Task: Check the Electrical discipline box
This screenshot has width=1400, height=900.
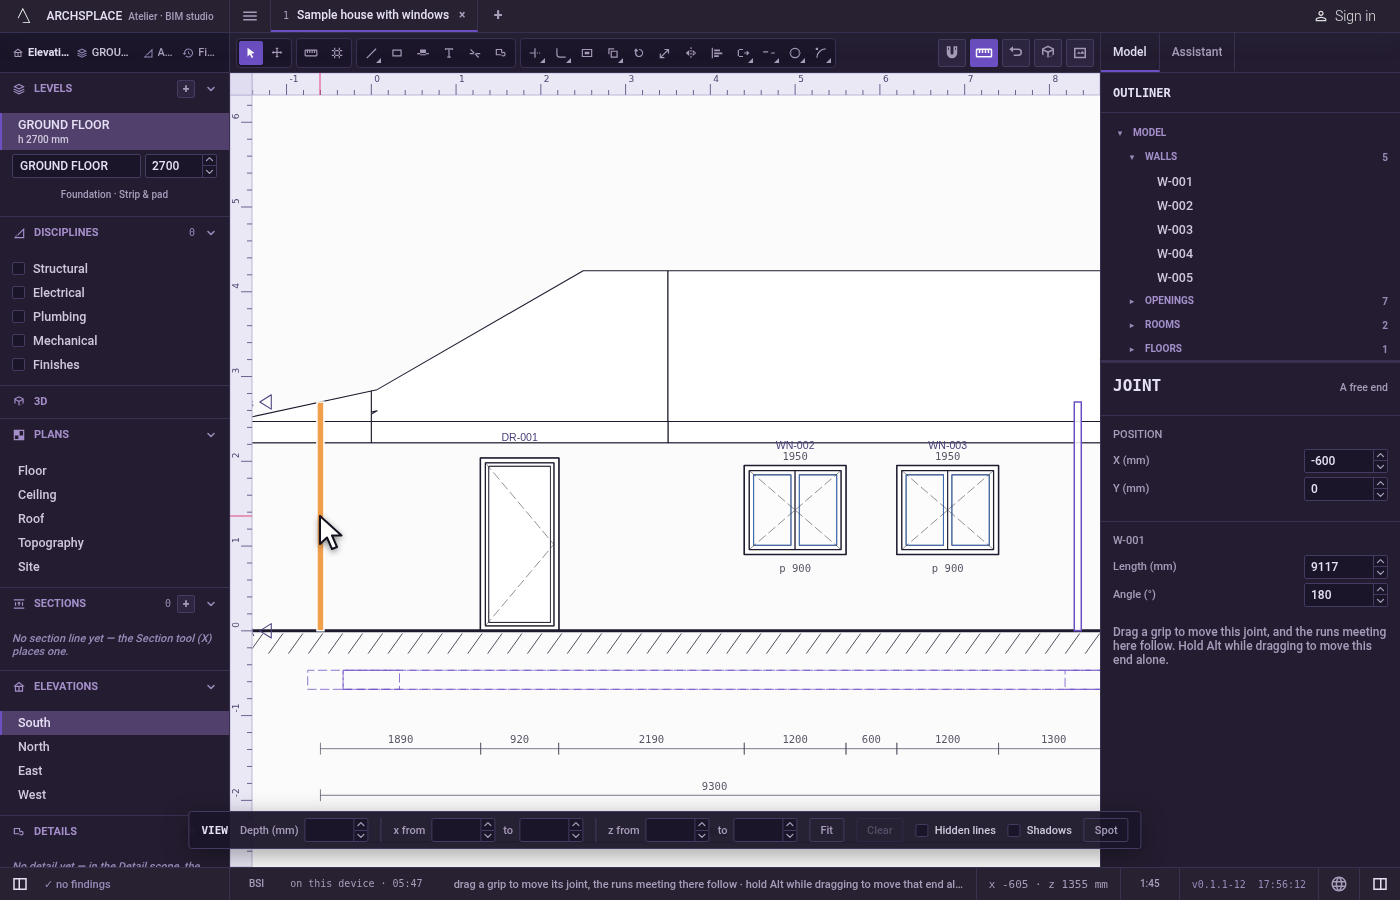Action: click(18, 293)
